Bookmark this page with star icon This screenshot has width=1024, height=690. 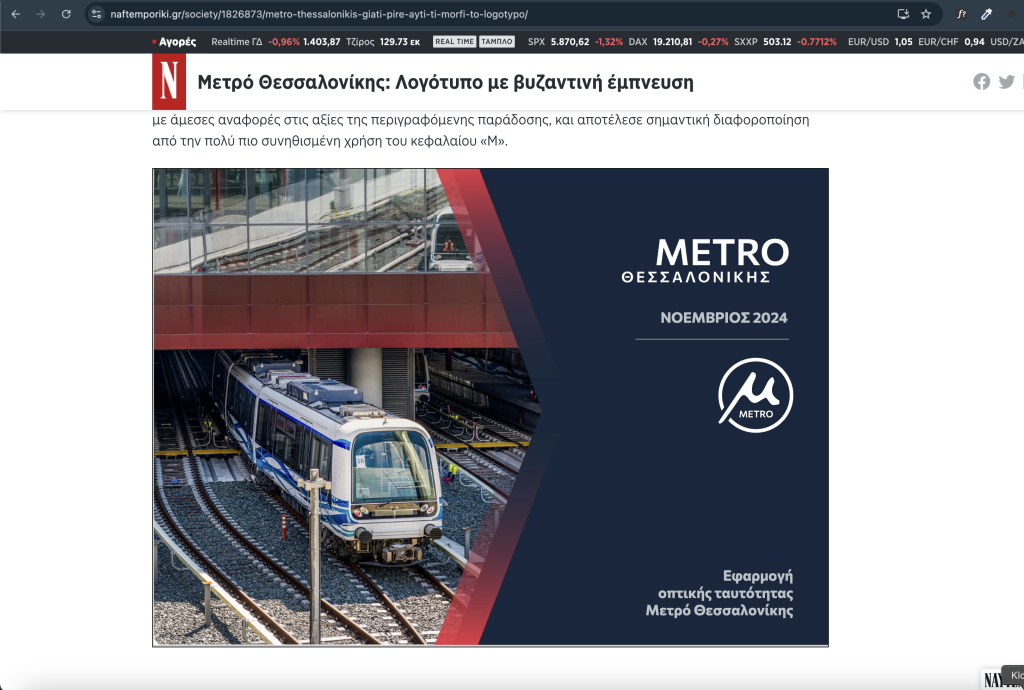coord(926,14)
